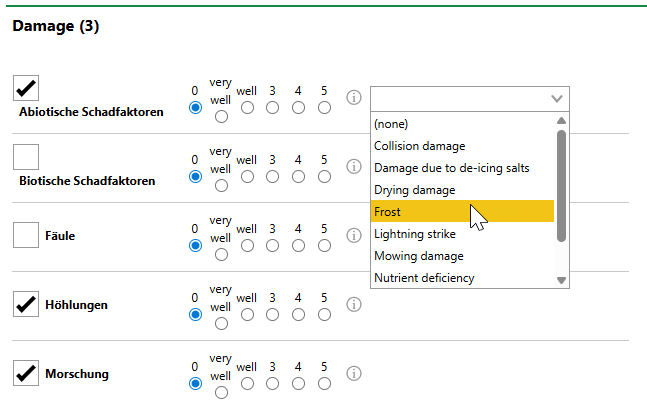Select rating 3 for Biotische Schadfaktoren
Image resolution: width=647 pixels, height=401 pixels.
tap(272, 177)
